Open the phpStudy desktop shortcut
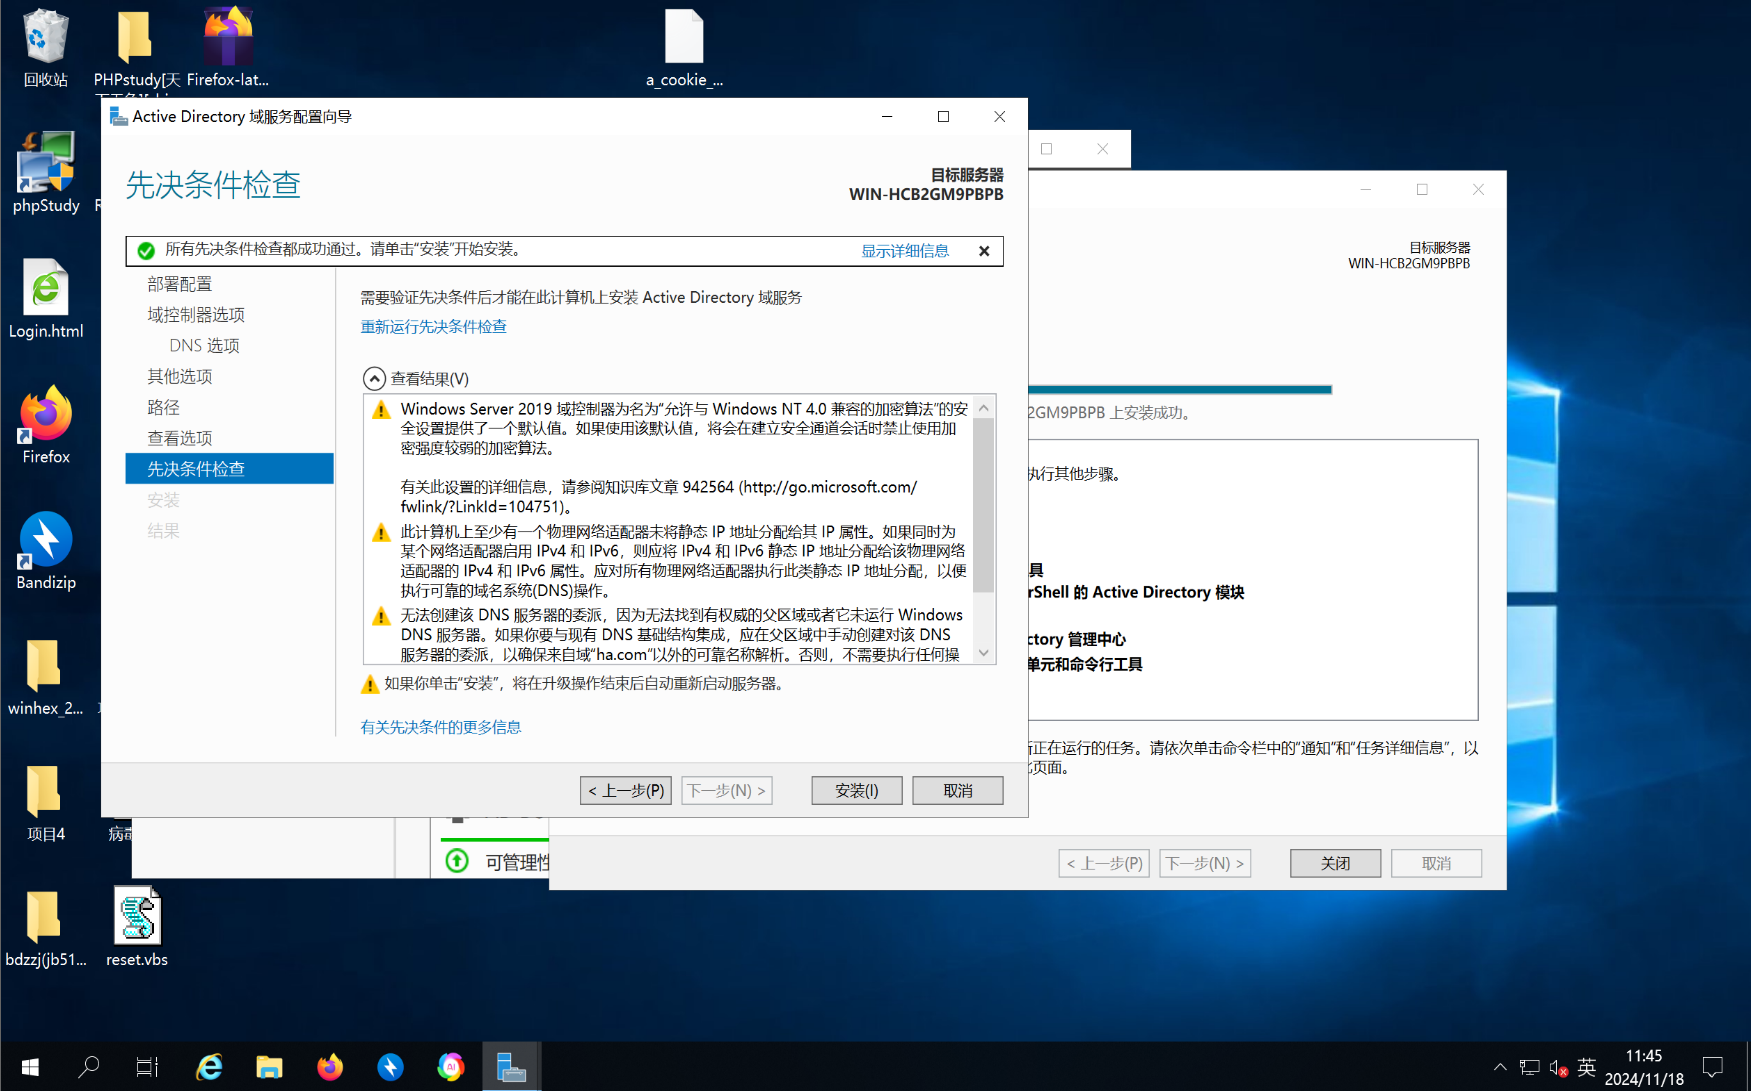This screenshot has height=1091, width=1751. point(46,172)
